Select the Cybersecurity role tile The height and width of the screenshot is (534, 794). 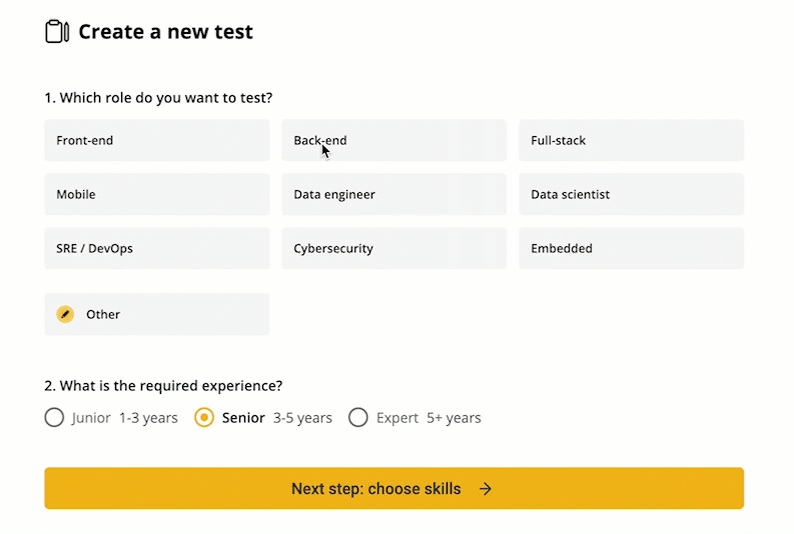pyautogui.click(x=394, y=249)
